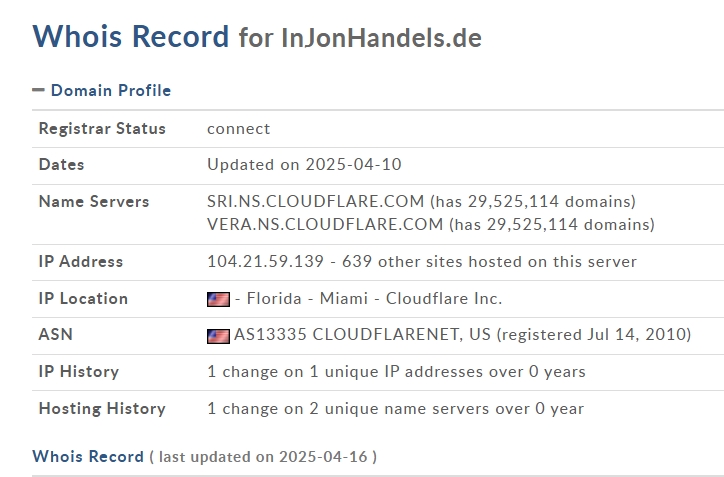Click AS13335 CLOUDFLARENET ASN entry
Image resolution: width=724 pixels, height=477 pixels.
point(362,334)
